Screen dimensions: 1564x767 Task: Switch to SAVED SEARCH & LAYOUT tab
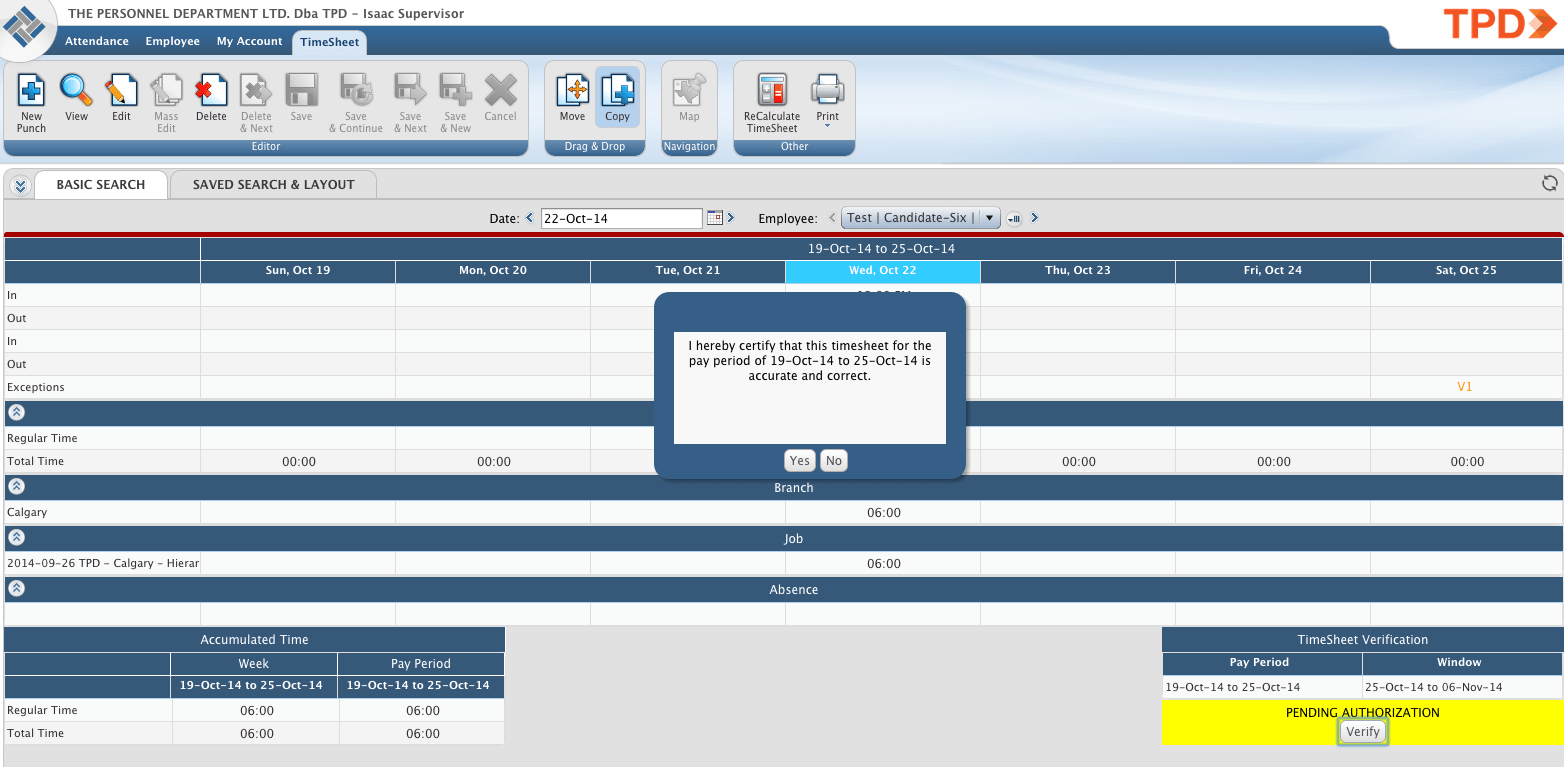click(x=273, y=185)
